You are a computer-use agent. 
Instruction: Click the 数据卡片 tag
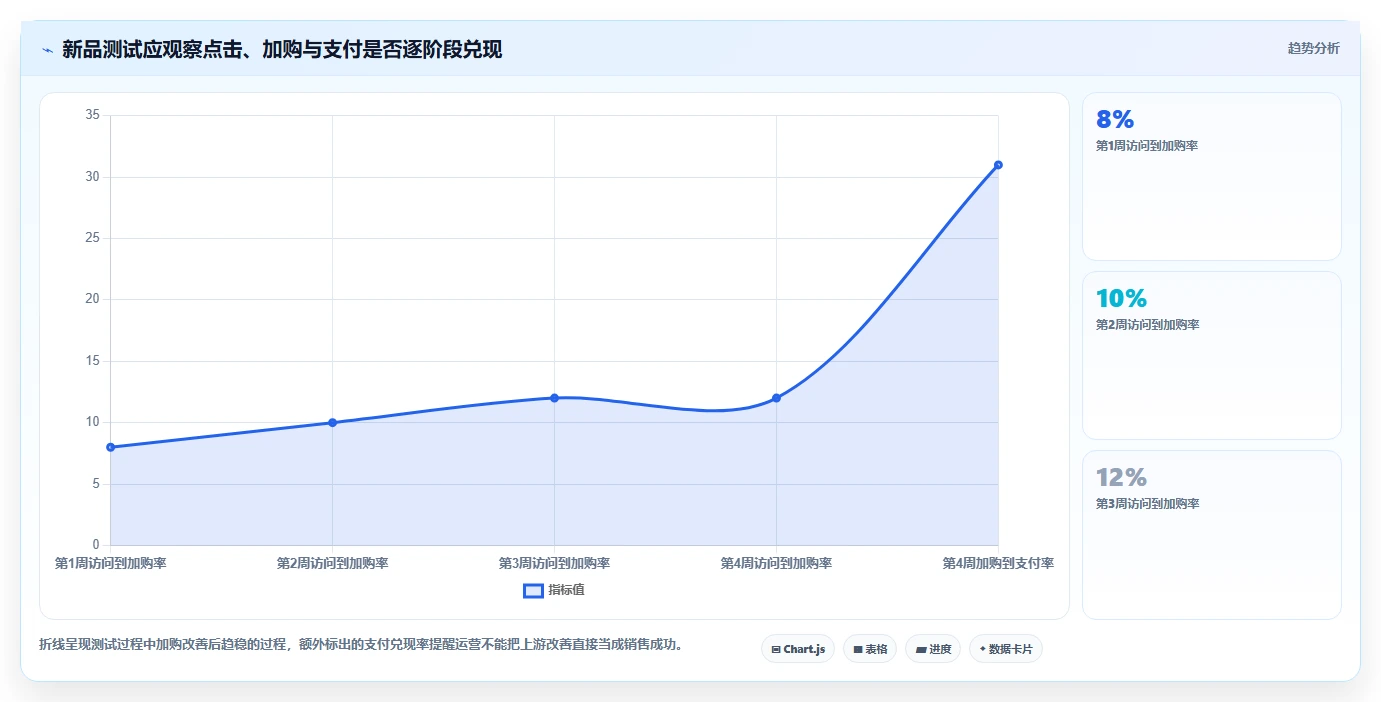click(x=1006, y=649)
